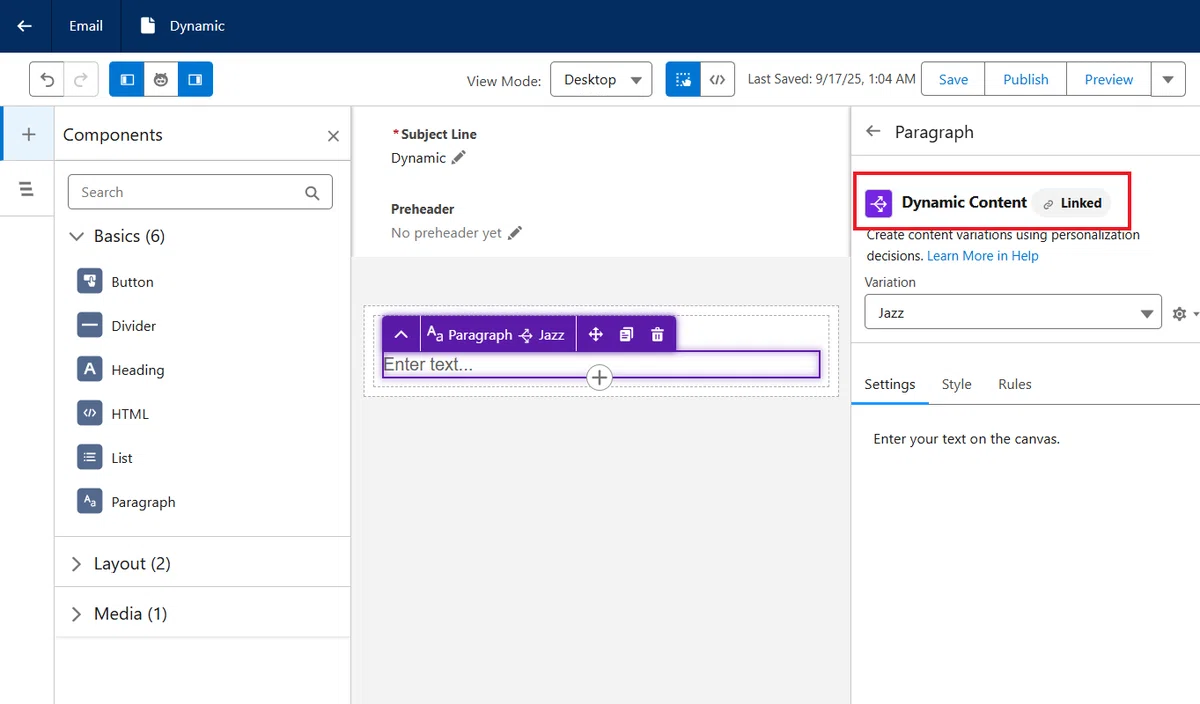Screen dimensions: 1200x704
Task: Select the Divider component icon
Action: [x=90, y=325]
